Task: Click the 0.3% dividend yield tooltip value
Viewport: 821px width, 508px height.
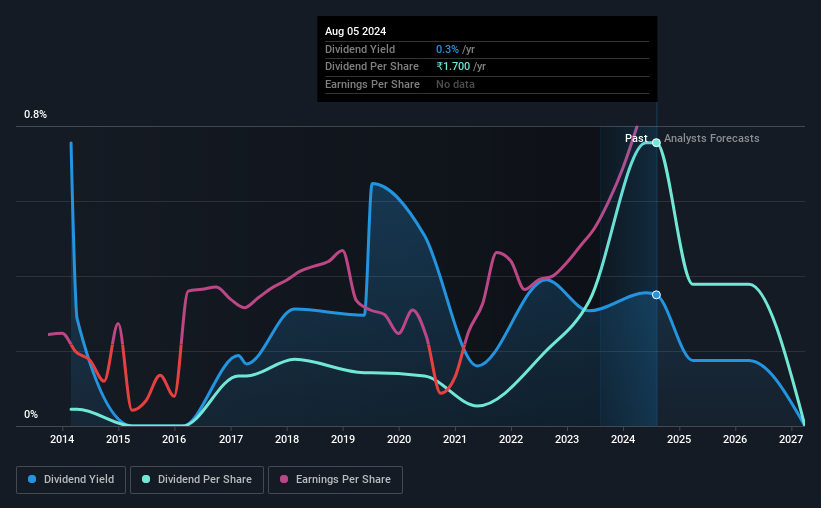Action: pos(447,49)
